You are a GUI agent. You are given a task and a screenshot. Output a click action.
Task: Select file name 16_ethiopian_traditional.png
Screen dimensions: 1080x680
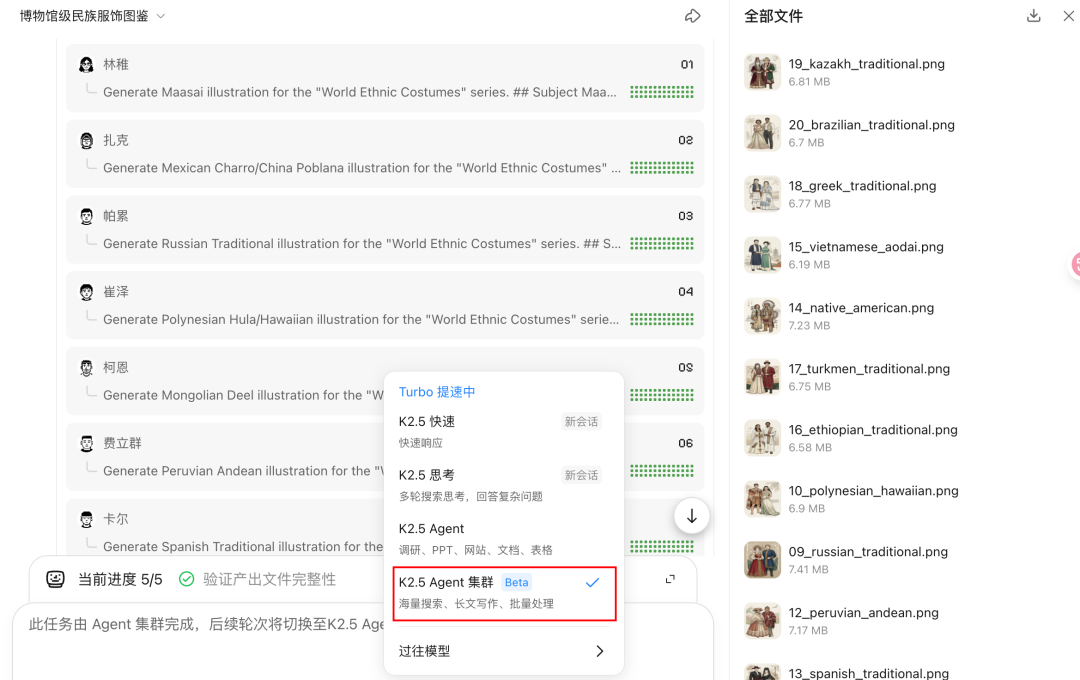(x=873, y=430)
